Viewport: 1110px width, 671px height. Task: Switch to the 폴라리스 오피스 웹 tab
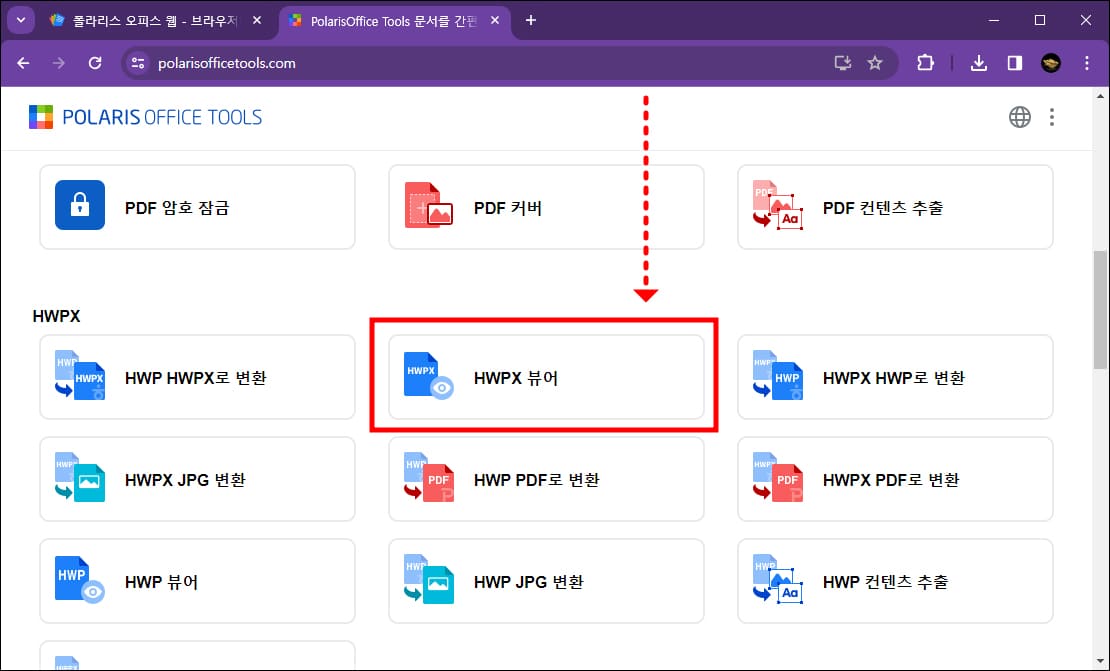click(x=154, y=21)
